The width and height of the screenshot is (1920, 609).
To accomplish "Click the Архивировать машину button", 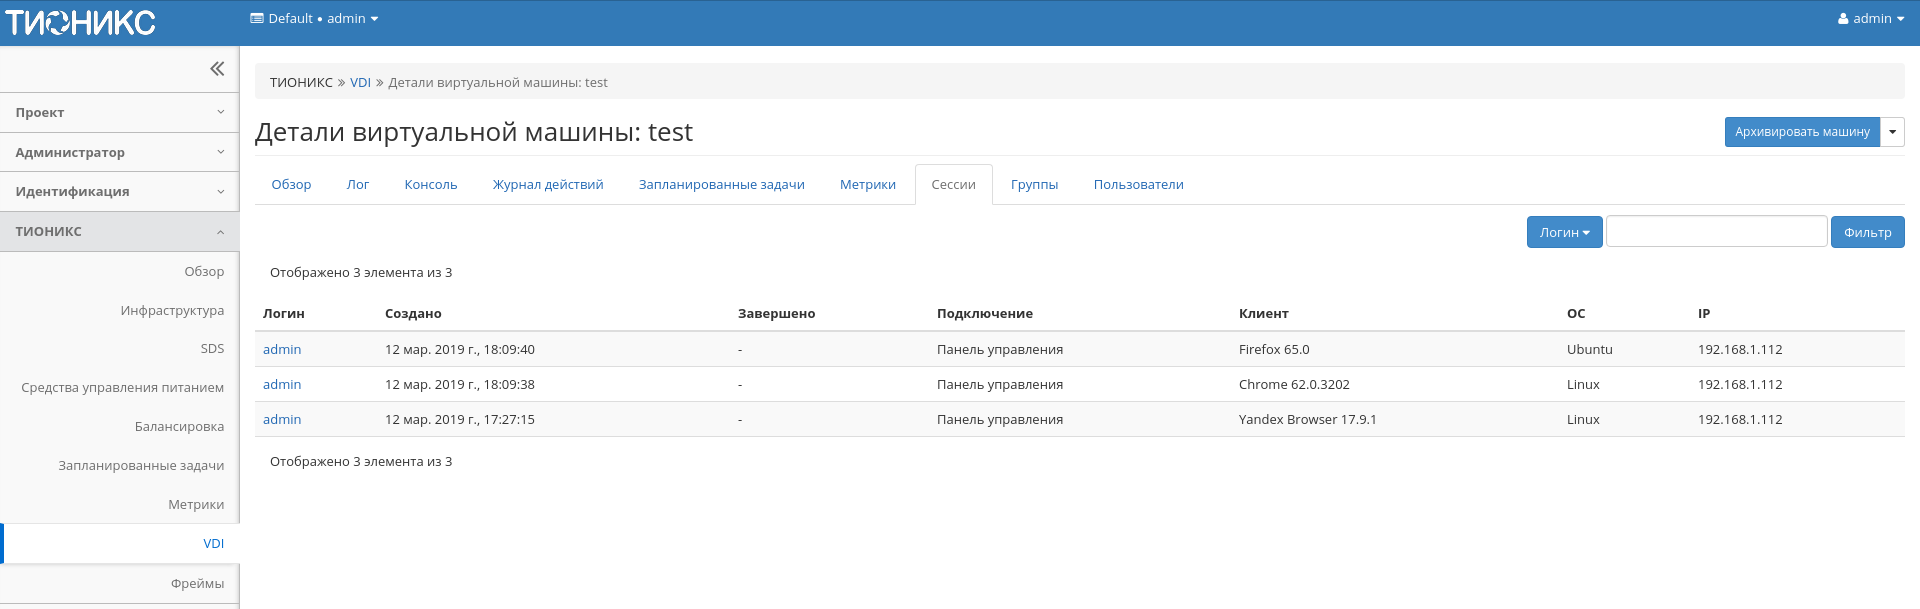I will [1801, 132].
